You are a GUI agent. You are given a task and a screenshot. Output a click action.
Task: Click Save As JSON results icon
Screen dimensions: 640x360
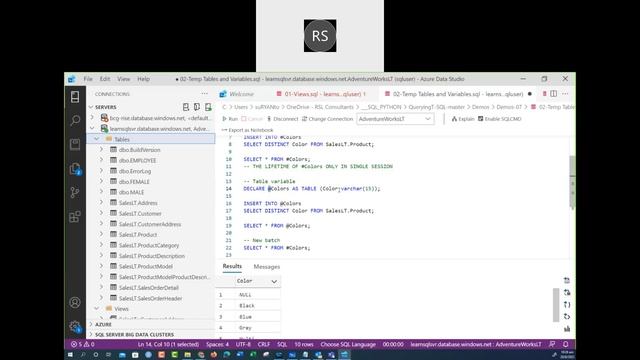[567, 304]
